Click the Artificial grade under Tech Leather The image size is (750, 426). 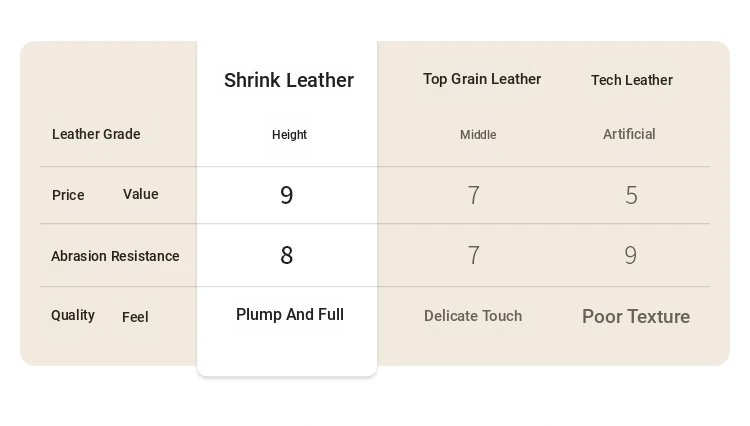(x=629, y=134)
